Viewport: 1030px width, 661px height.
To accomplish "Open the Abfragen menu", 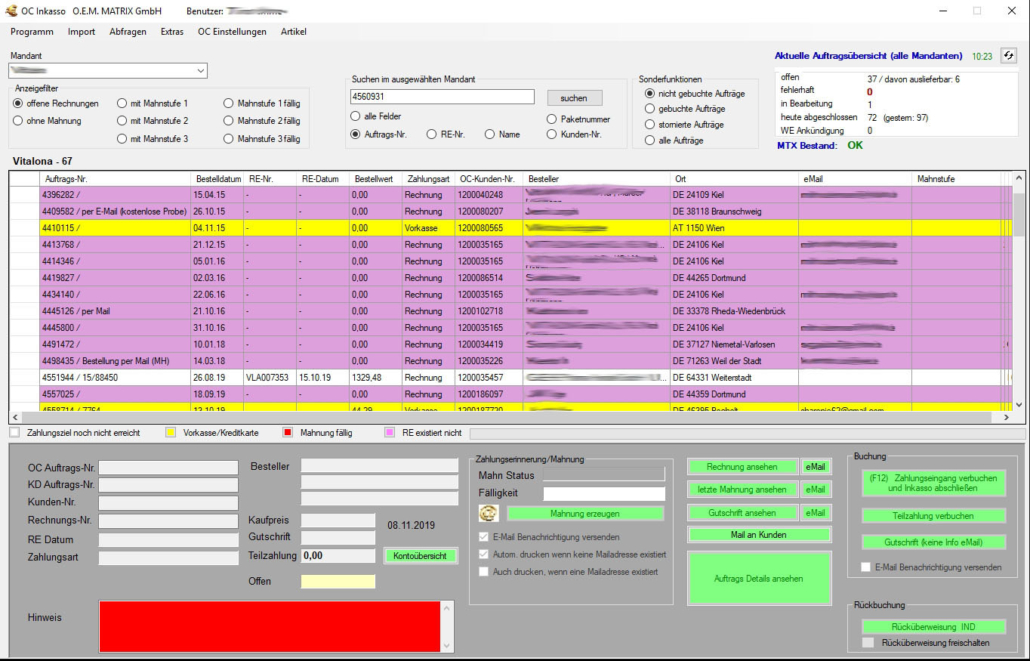I will pyautogui.click(x=128, y=32).
